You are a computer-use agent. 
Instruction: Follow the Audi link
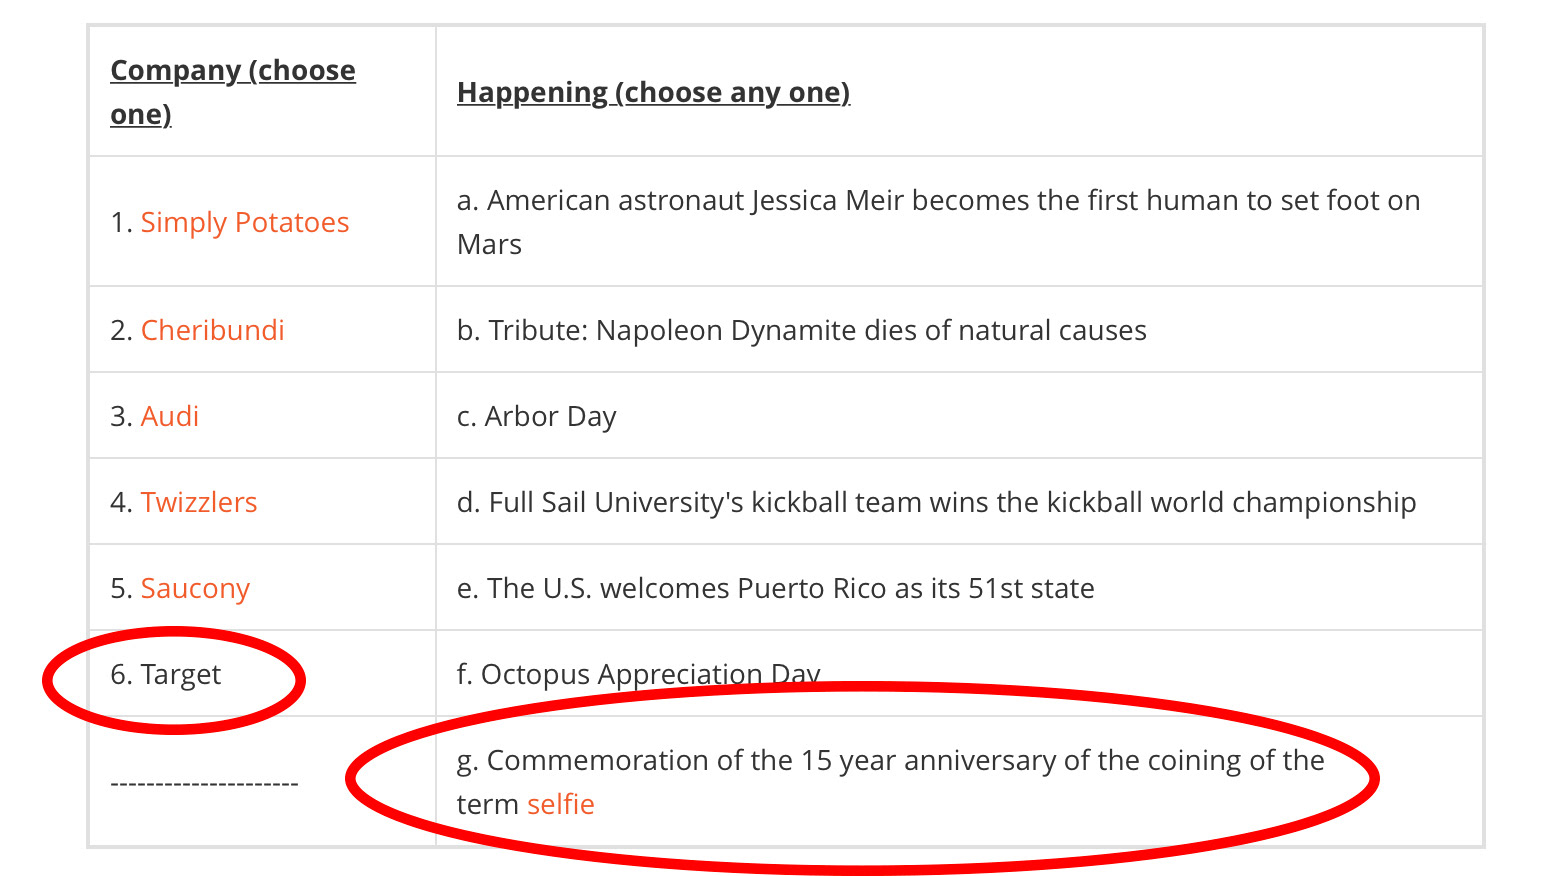(170, 416)
